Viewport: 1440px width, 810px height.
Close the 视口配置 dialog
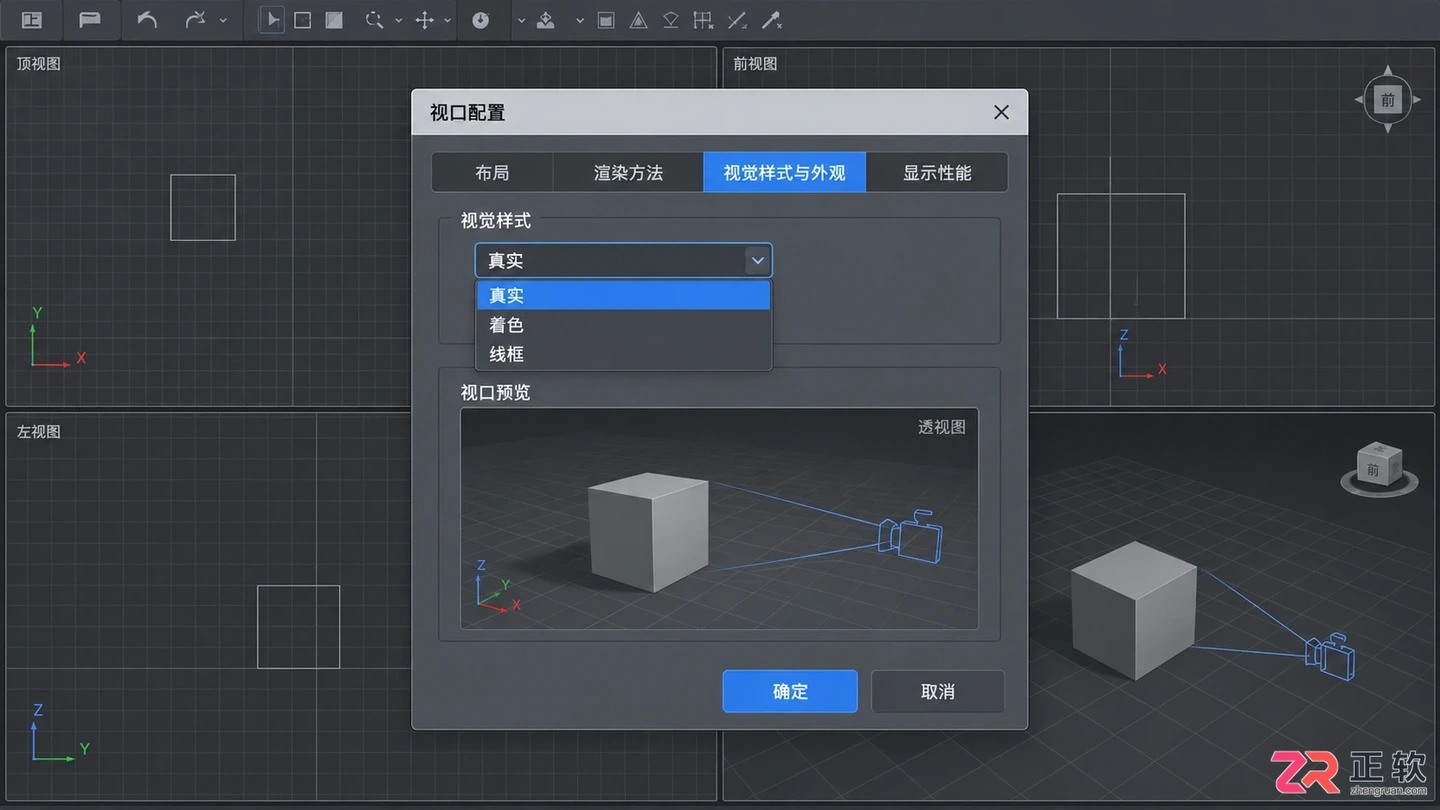click(x=1001, y=113)
